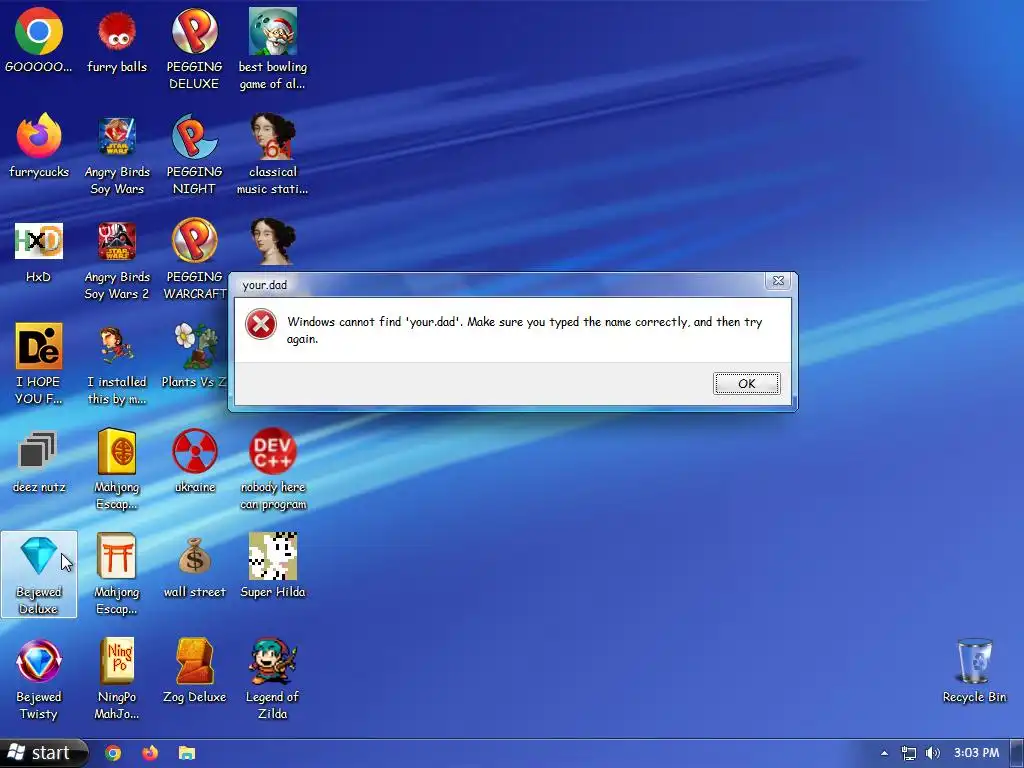Click the Show desktop taskbar button
Screen dimensions: 1024x768
(1017, 753)
